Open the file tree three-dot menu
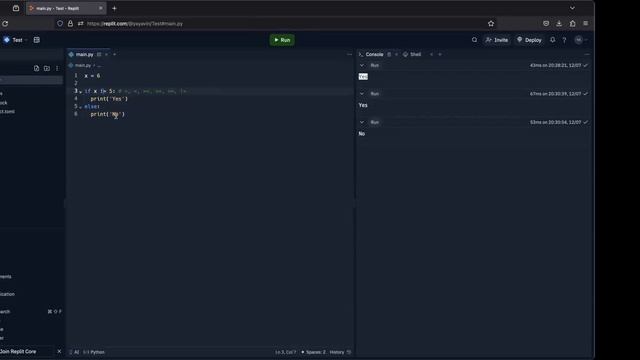Screen dimensions: 640x360 [57, 68]
